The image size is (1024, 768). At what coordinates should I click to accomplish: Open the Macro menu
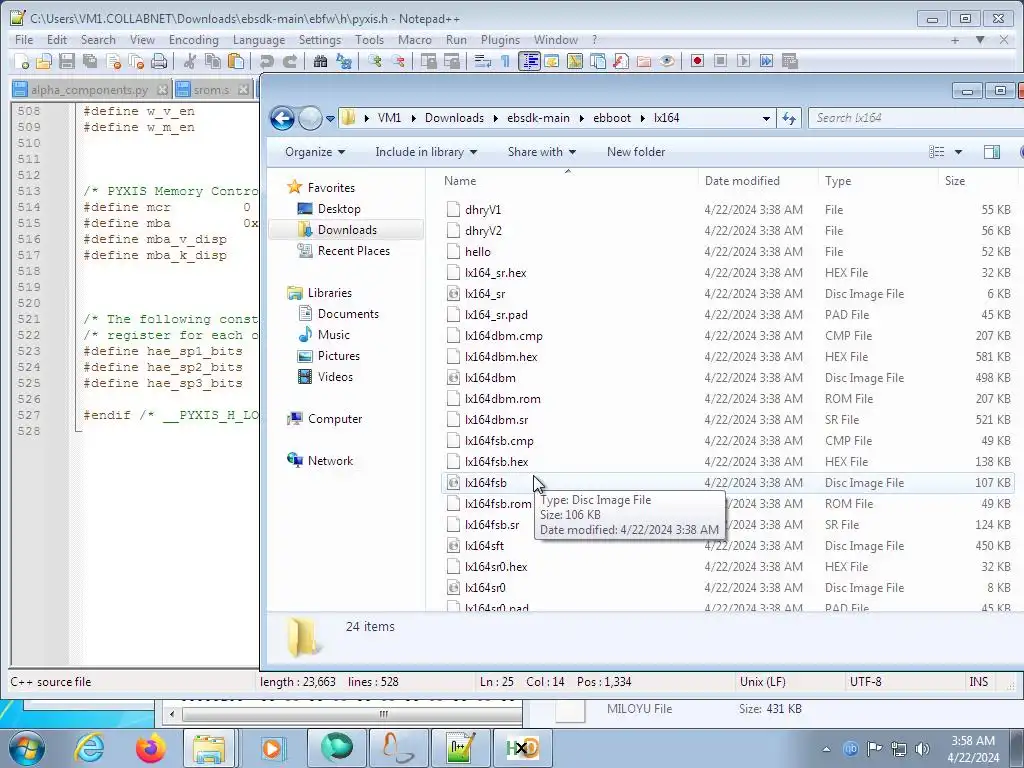coord(415,40)
